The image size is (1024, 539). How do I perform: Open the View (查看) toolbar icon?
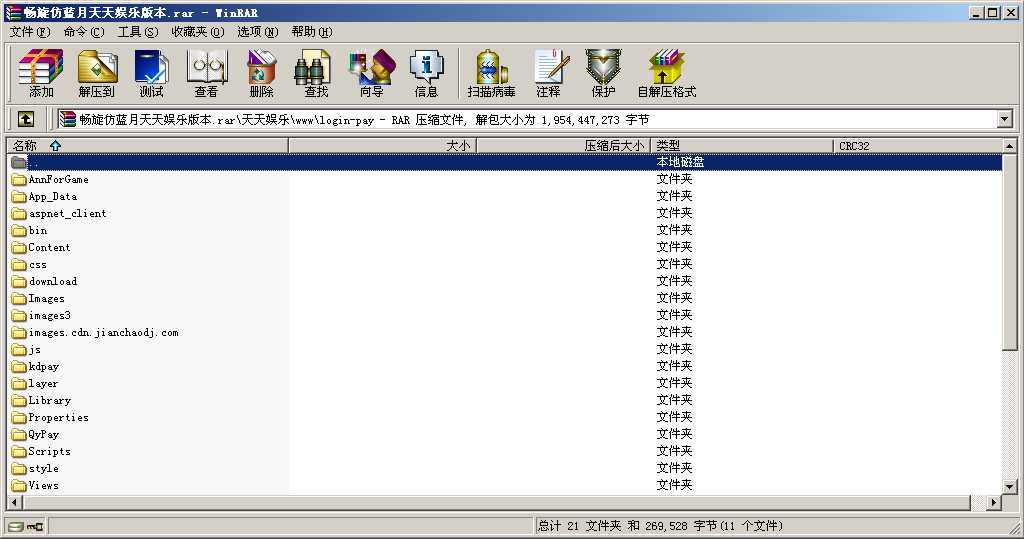click(206, 73)
